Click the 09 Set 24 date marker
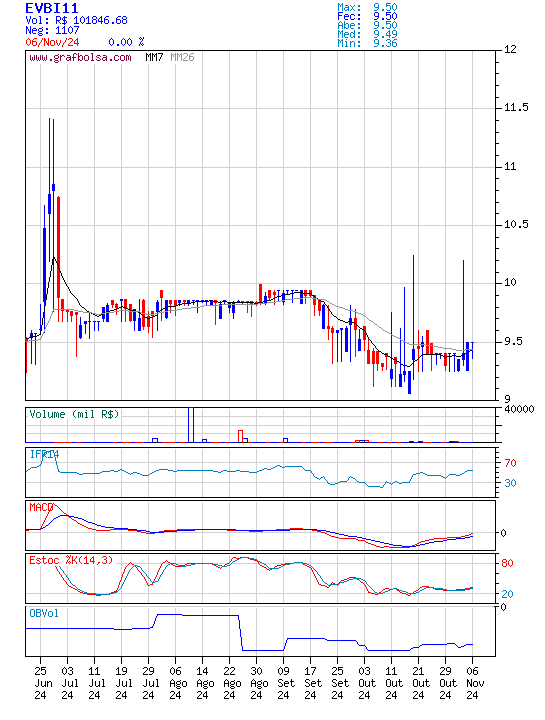The height and width of the screenshot is (720, 545). [283, 683]
